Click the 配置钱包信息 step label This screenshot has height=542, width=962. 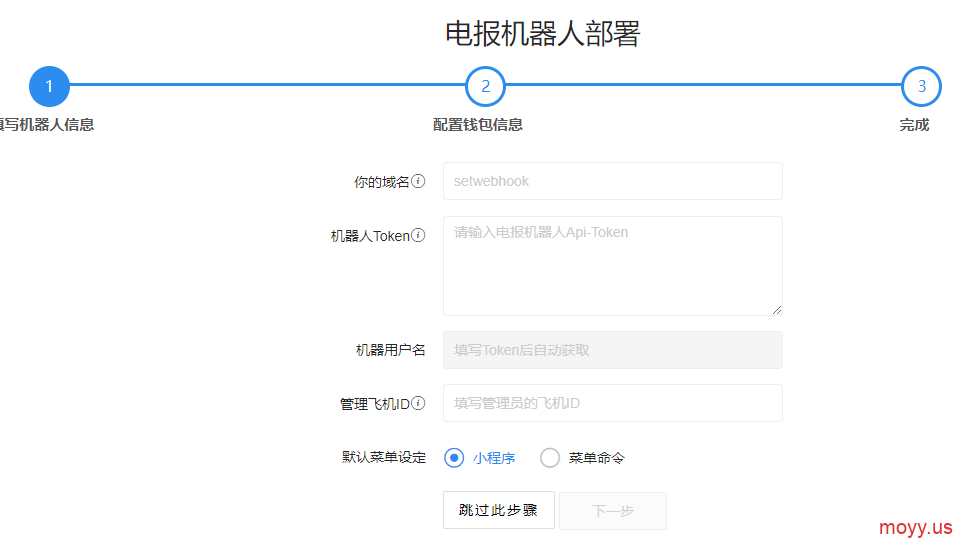coord(478,125)
